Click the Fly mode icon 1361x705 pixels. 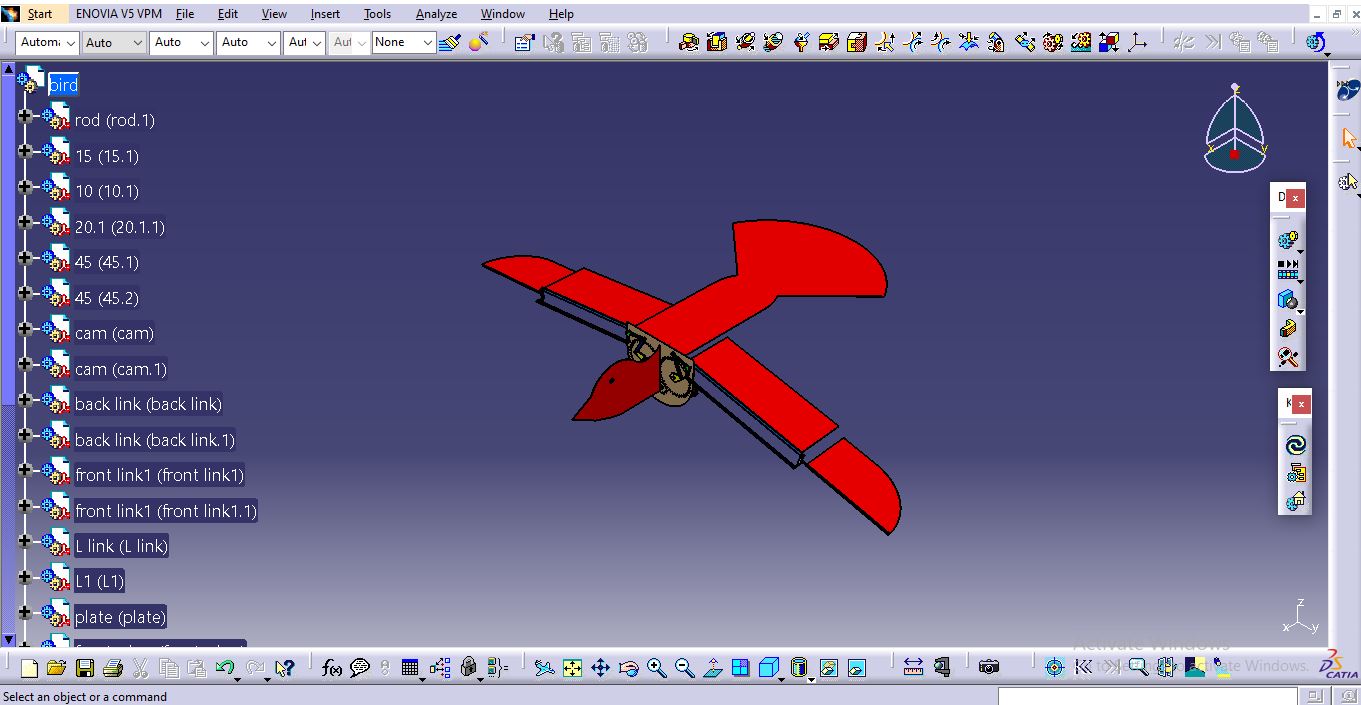(544, 668)
